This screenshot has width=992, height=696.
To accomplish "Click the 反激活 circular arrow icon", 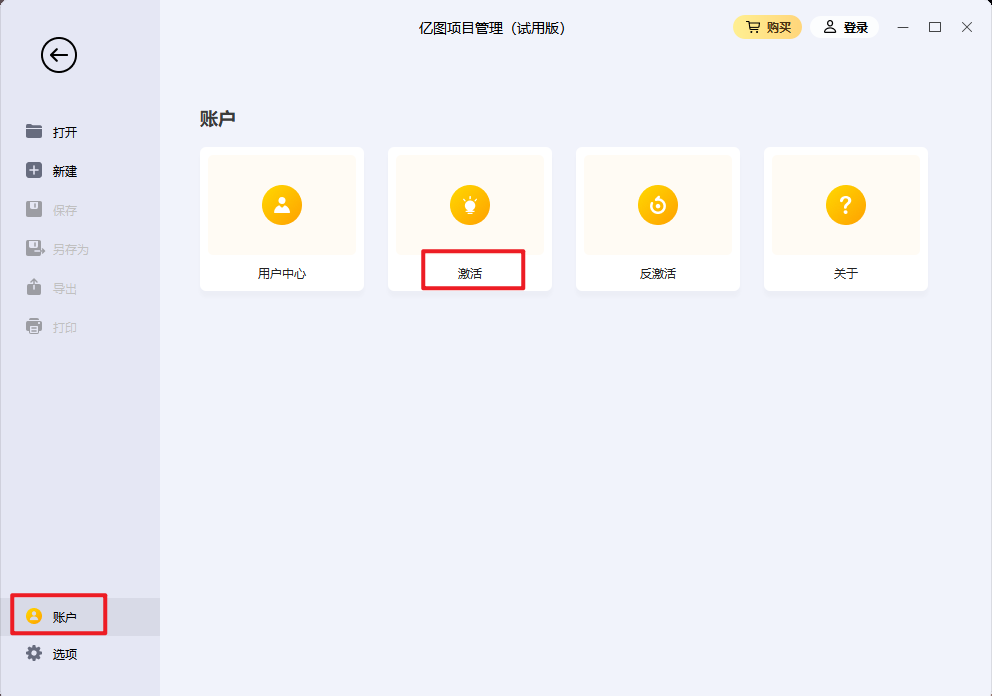I will (658, 205).
